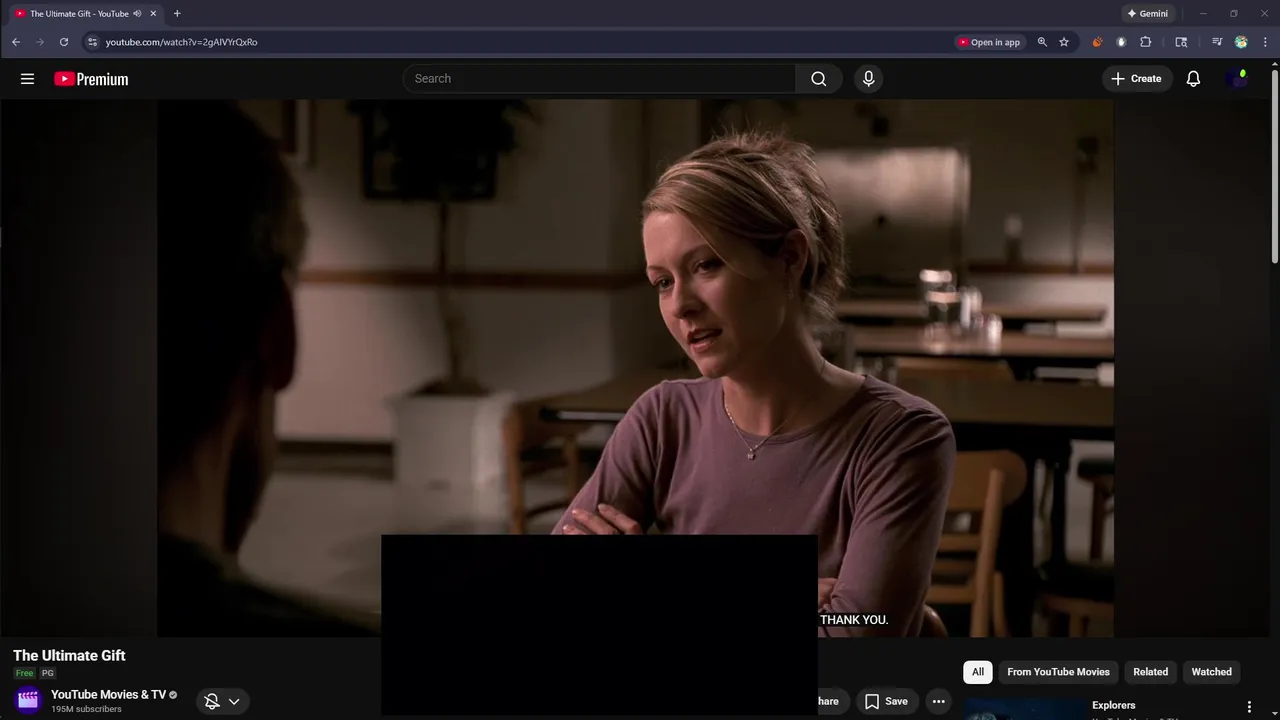Select the Watched chip
The image size is (1280, 720).
[1211, 672]
